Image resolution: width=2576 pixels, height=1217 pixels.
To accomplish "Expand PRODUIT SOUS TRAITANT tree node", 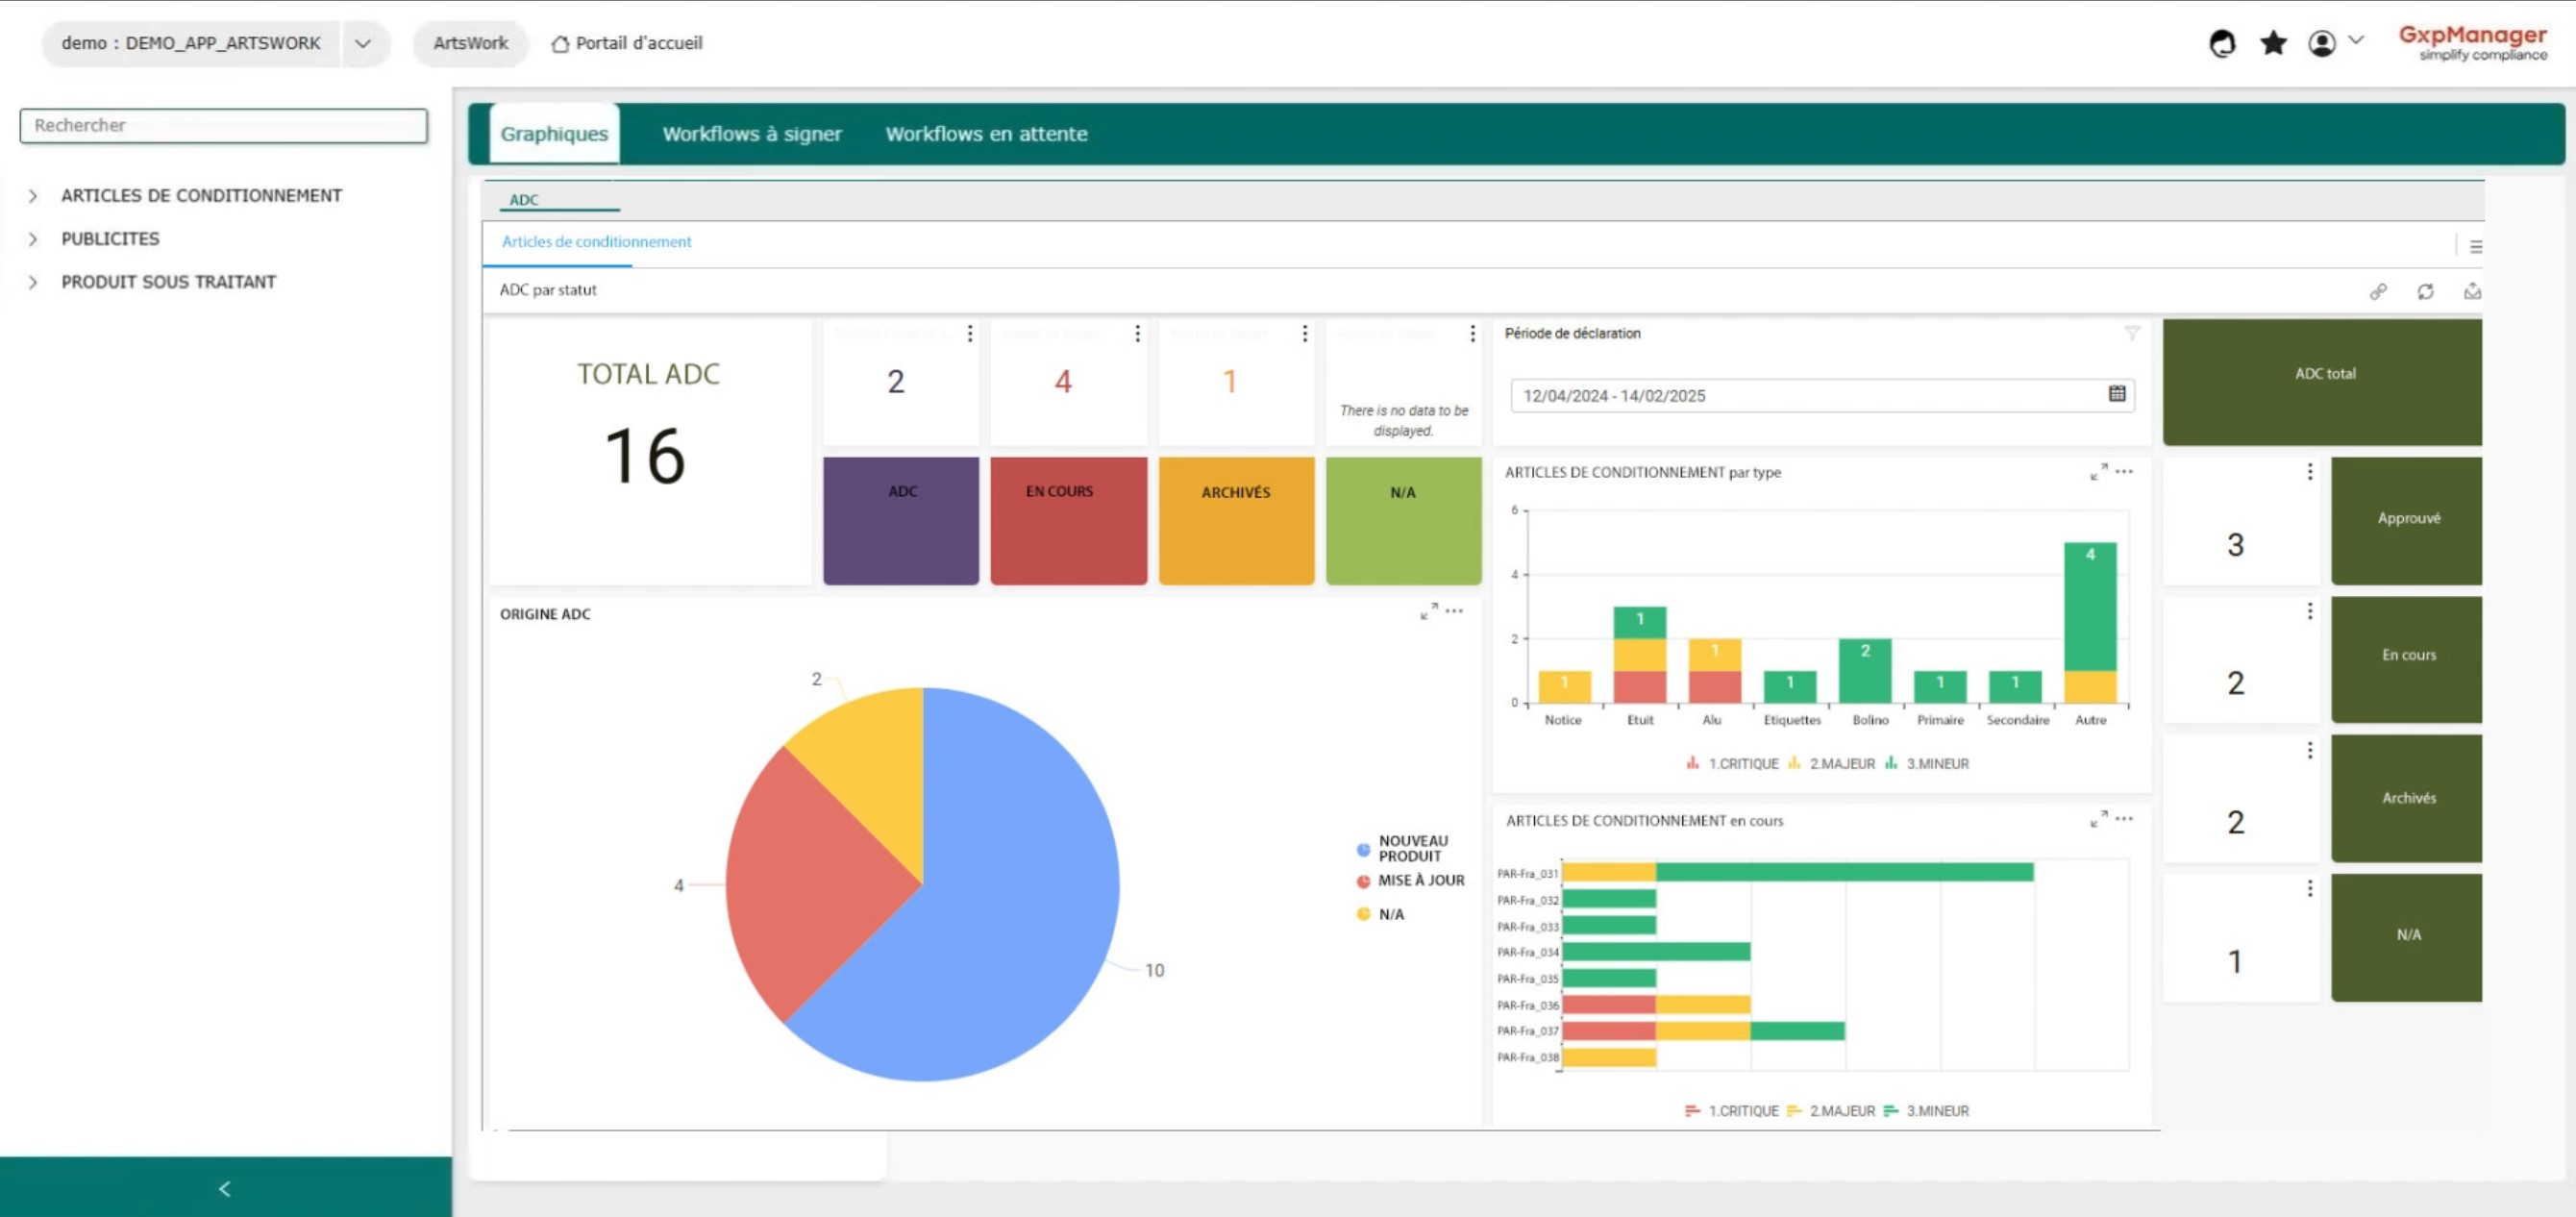I will [x=33, y=282].
